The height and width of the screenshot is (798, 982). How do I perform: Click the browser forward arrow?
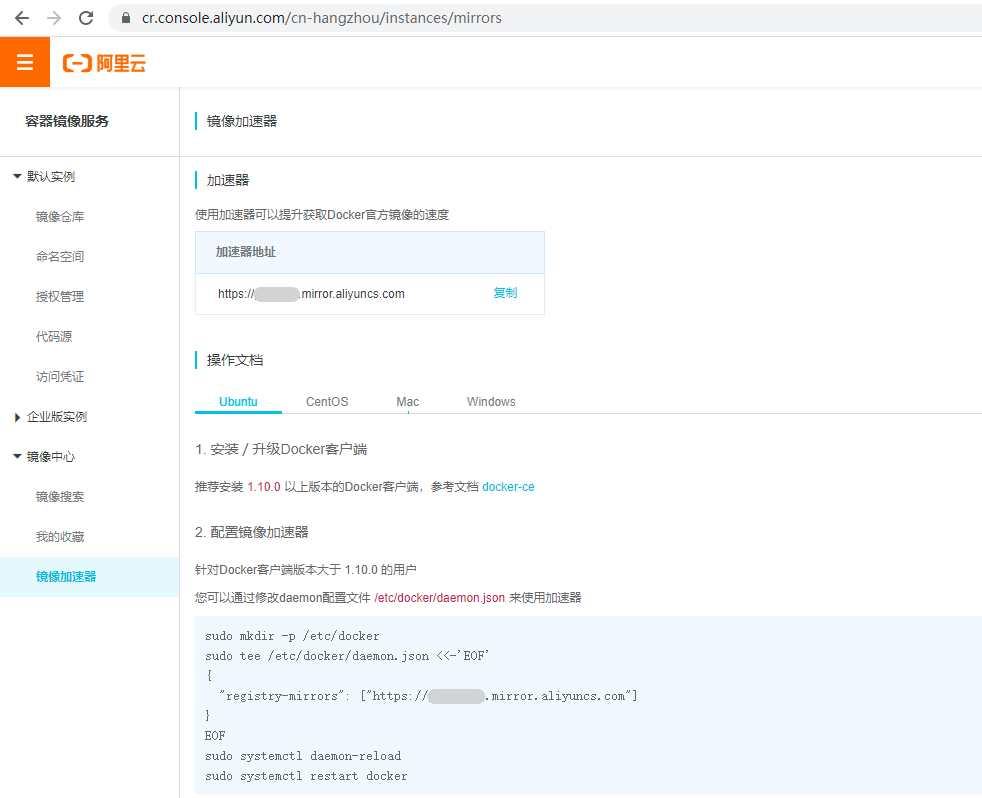tap(54, 18)
